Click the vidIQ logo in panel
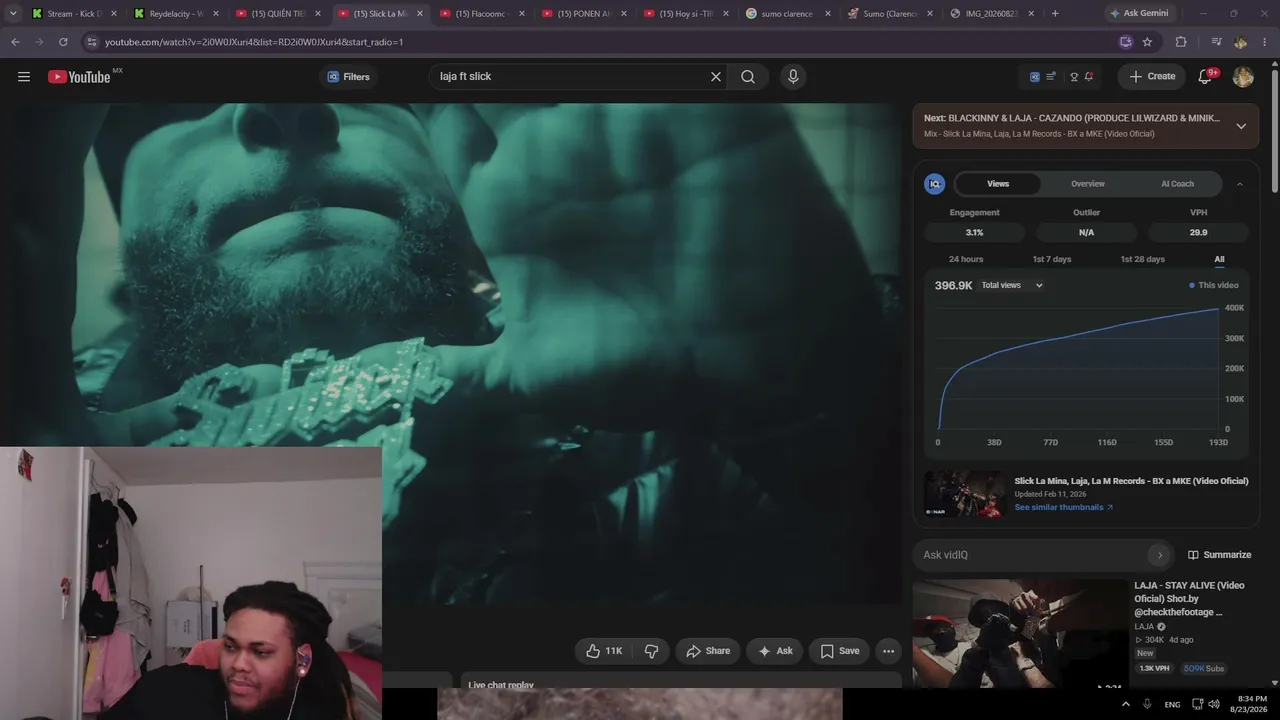This screenshot has height=720, width=1280. pyautogui.click(x=935, y=184)
